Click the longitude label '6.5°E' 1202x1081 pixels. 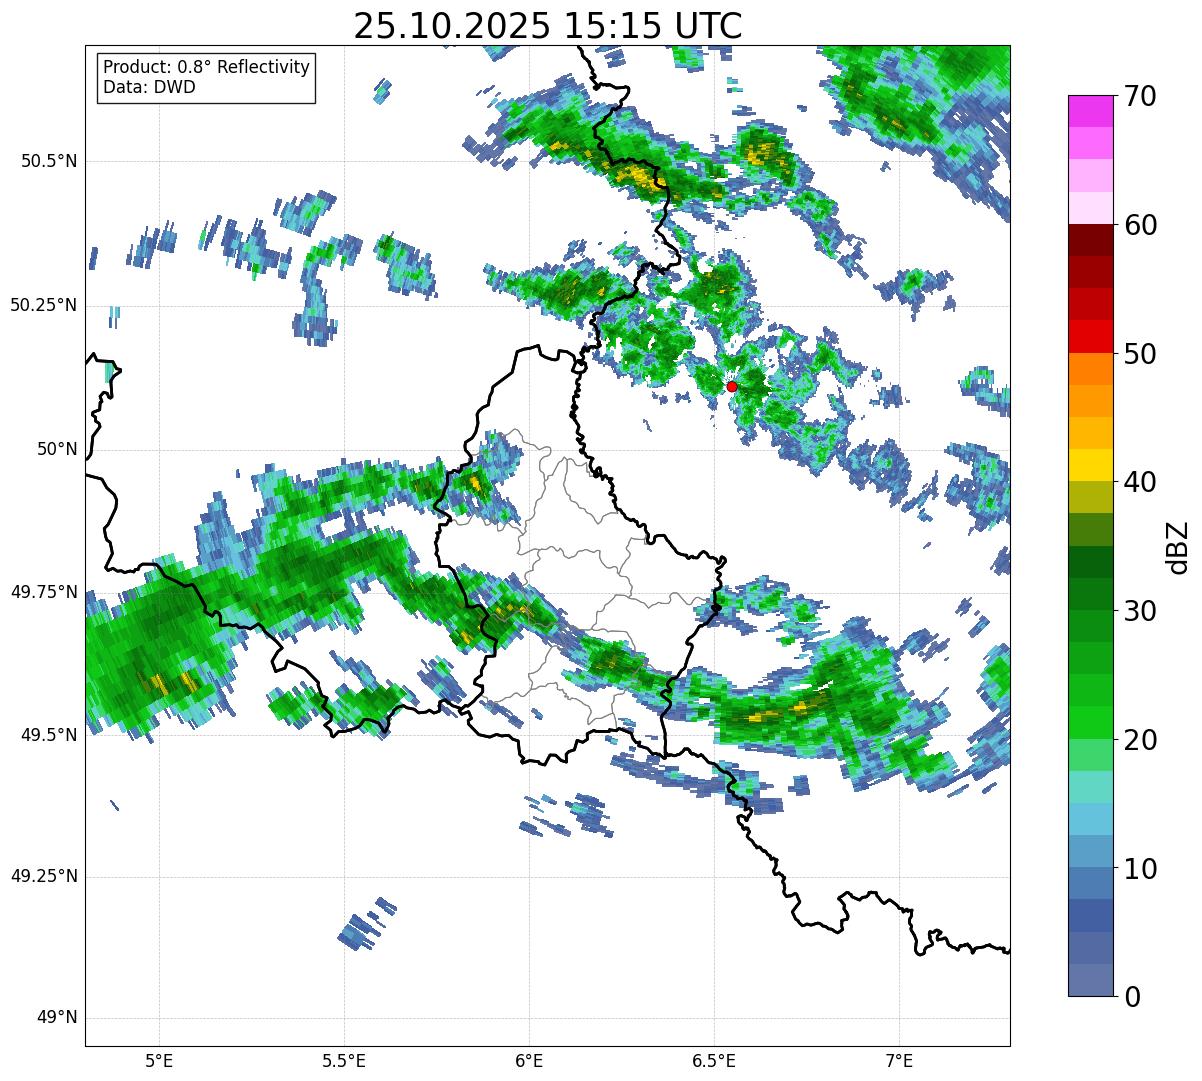click(714, 1061)
